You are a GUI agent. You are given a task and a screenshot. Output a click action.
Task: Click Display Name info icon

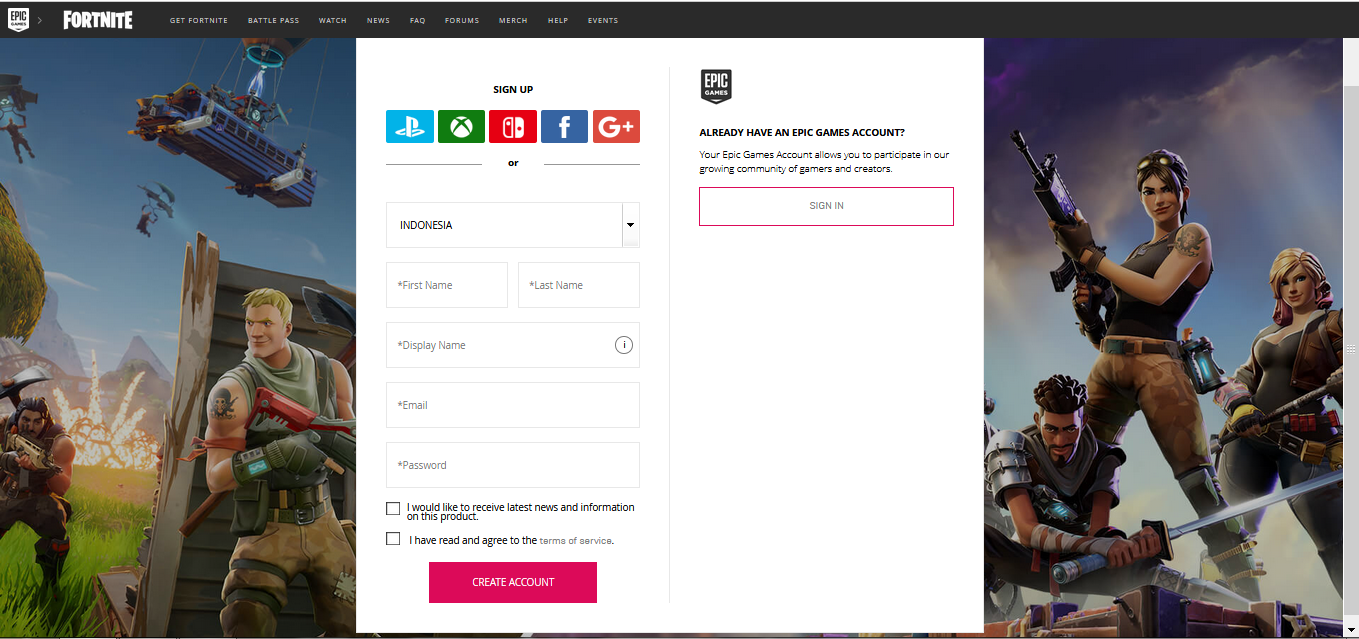[623, 345]
